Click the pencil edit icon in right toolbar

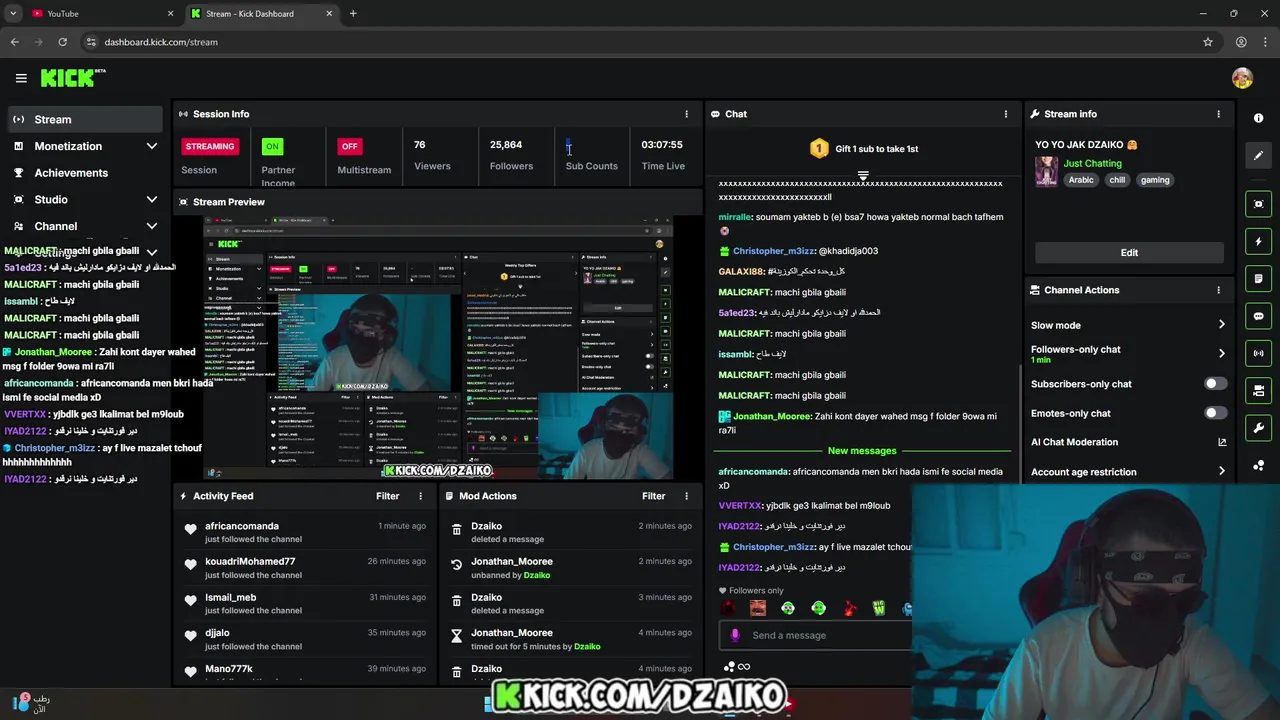pos(1258,155)
